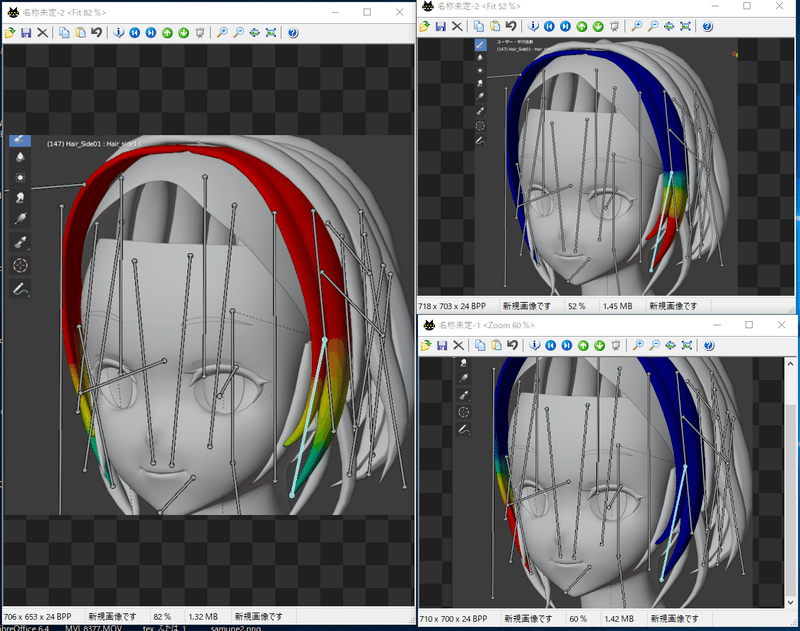The image size is (800, 631).
Task: Click fullscreen icon in Fit 52% window
Action: click(686, 27)
